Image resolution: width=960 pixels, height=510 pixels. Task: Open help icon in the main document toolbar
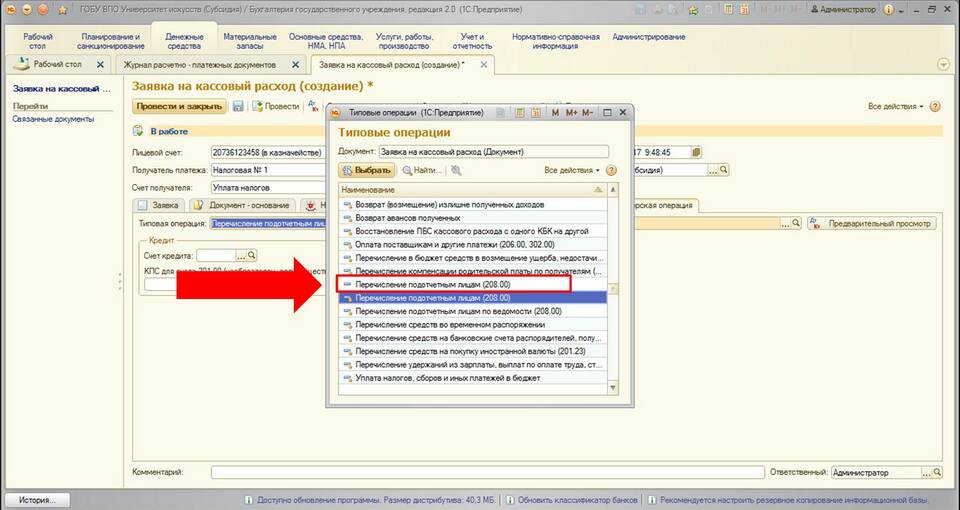[935, 107]
